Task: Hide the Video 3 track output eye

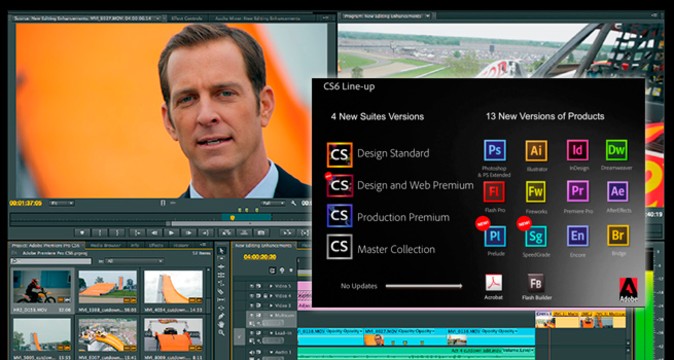Action: click(252, 305)
